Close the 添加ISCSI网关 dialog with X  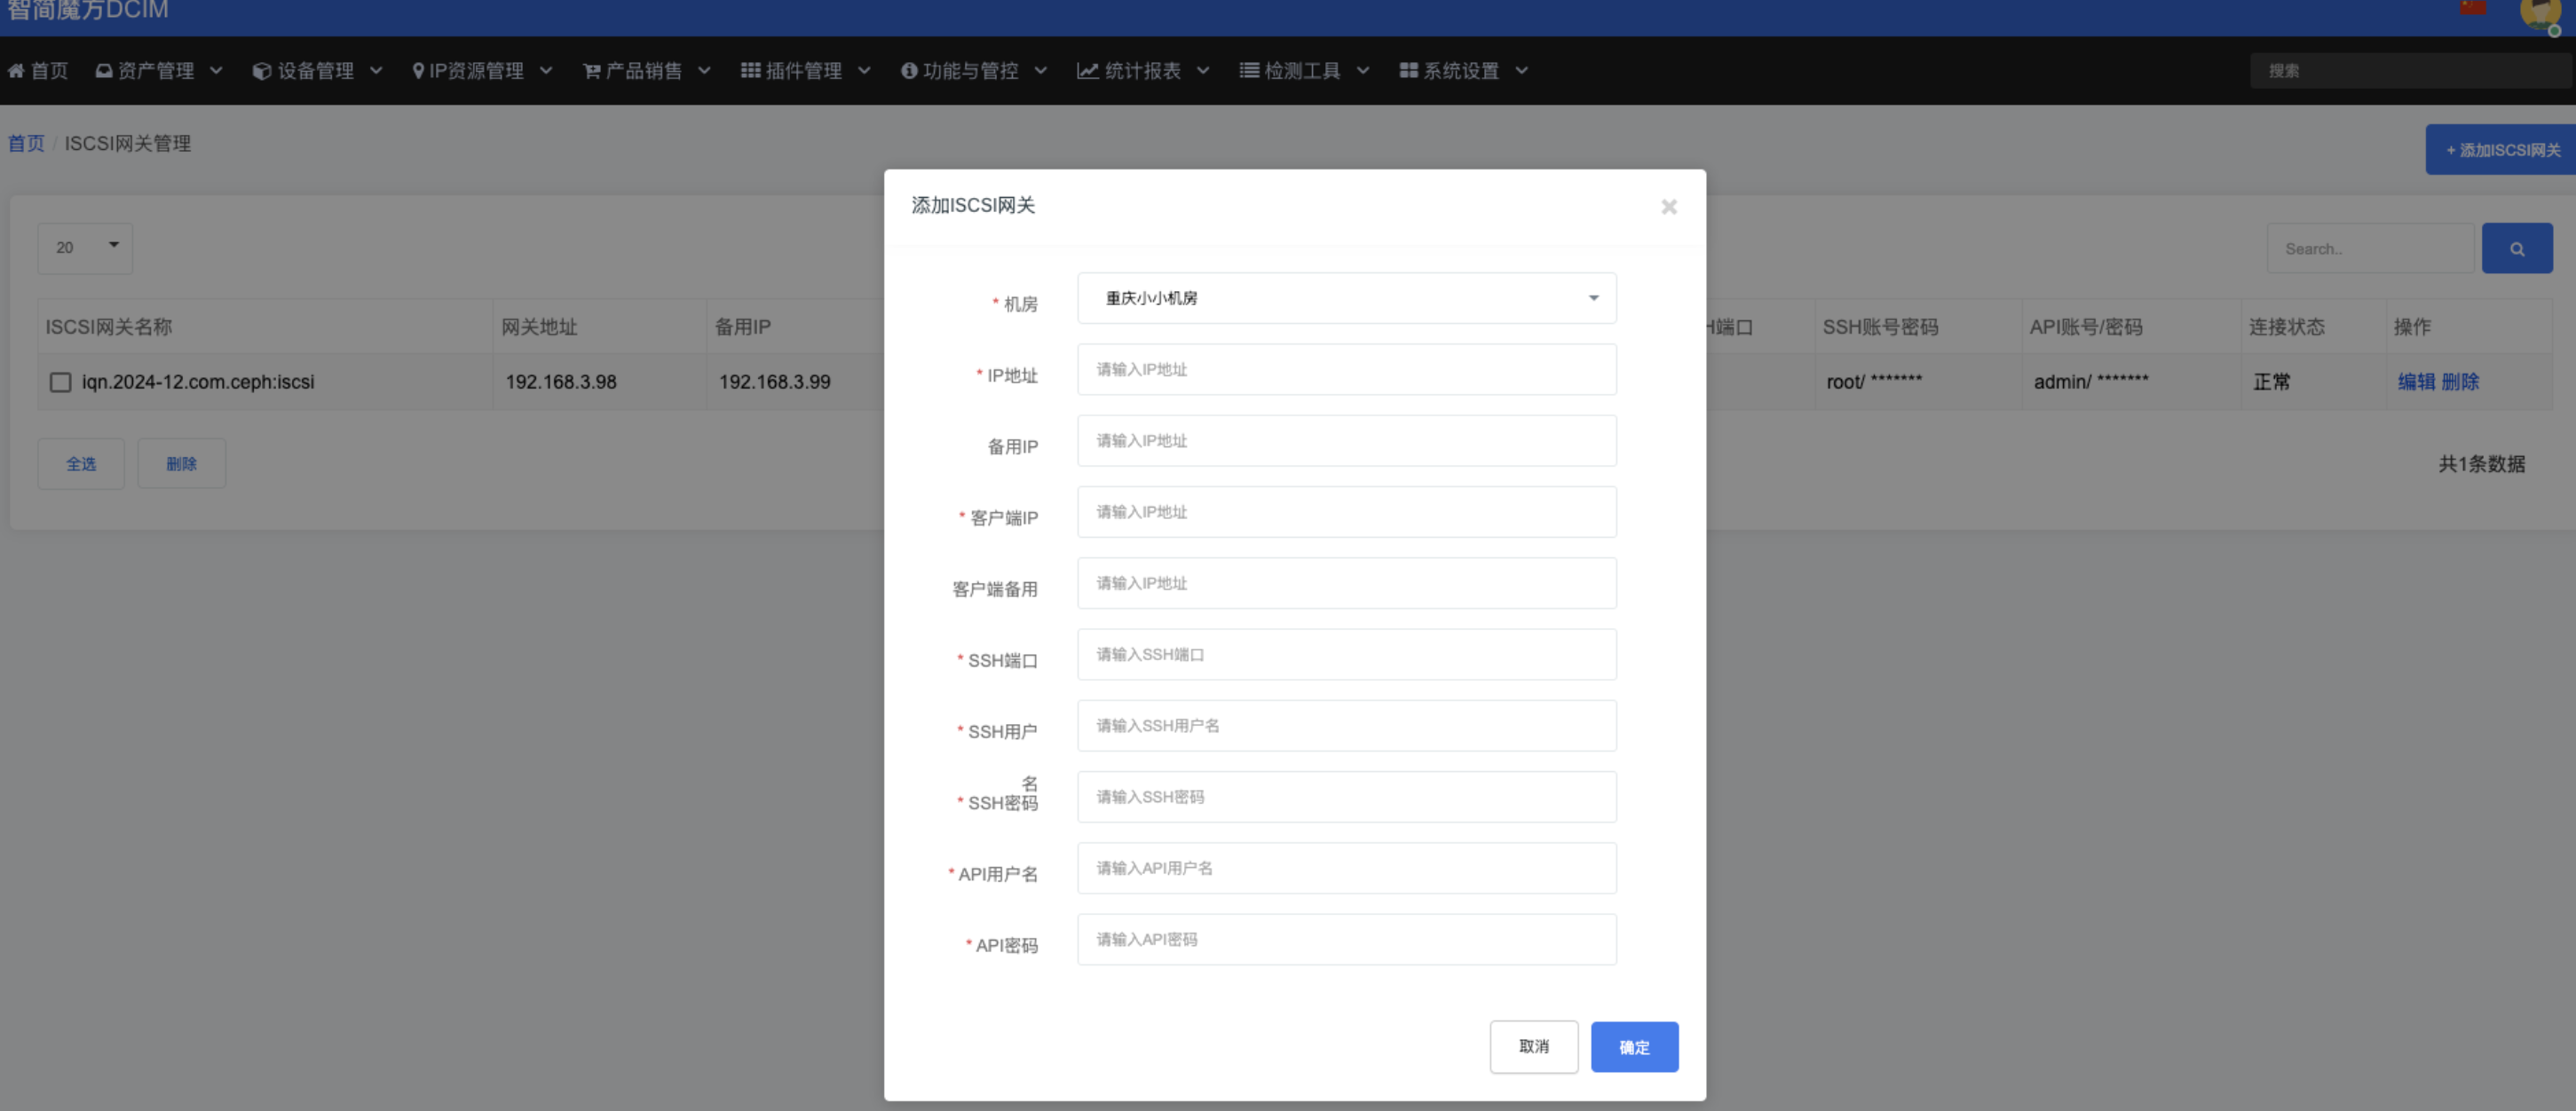pyautogui.click(x=1668, y=207)
